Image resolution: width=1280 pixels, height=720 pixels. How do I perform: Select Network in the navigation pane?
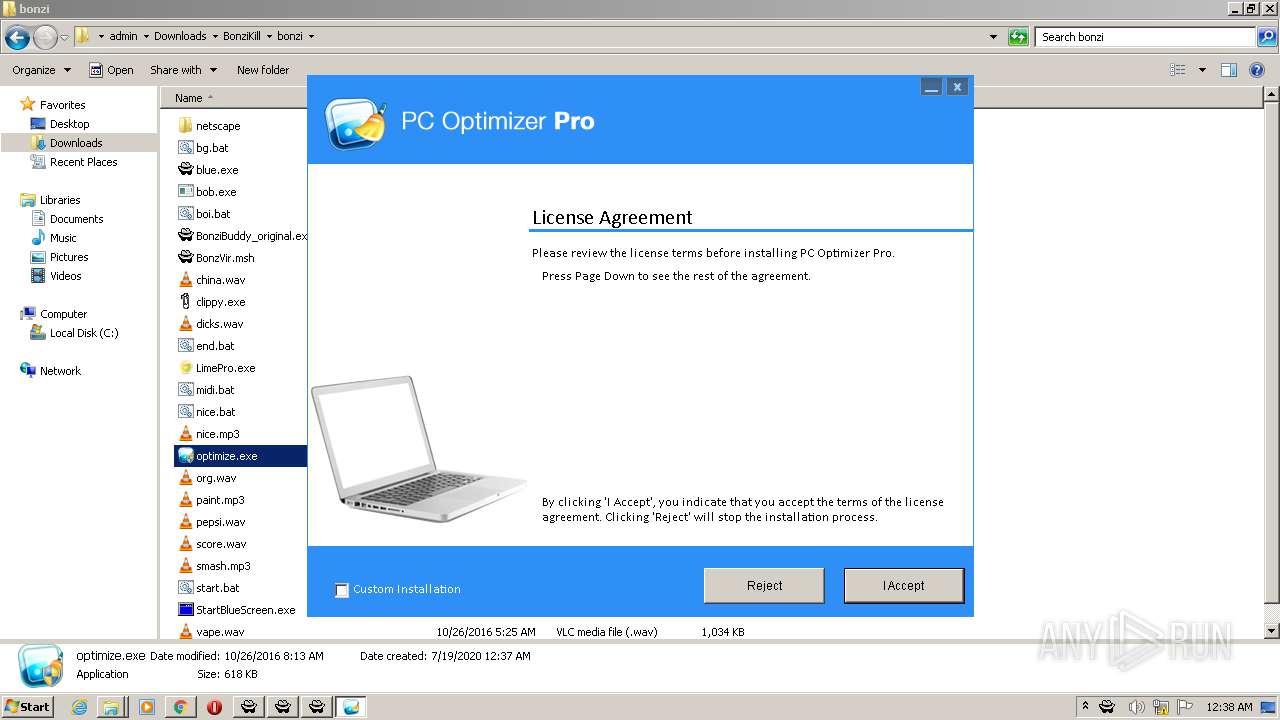[60, 371]
